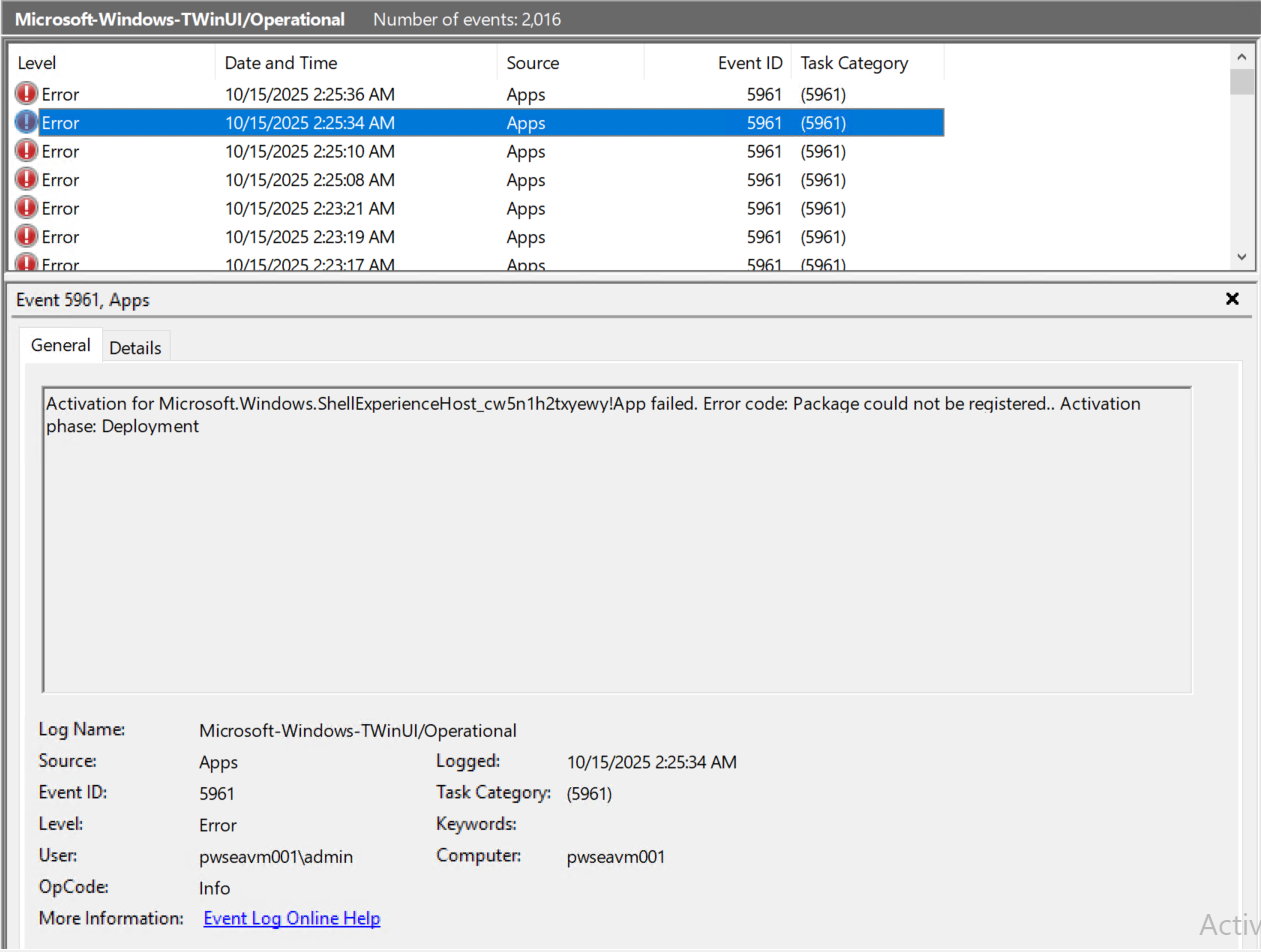Select the event dated 10/15/2025 2:25:08 AM
The image size is (1261, 952).
[x=477, y=180]
